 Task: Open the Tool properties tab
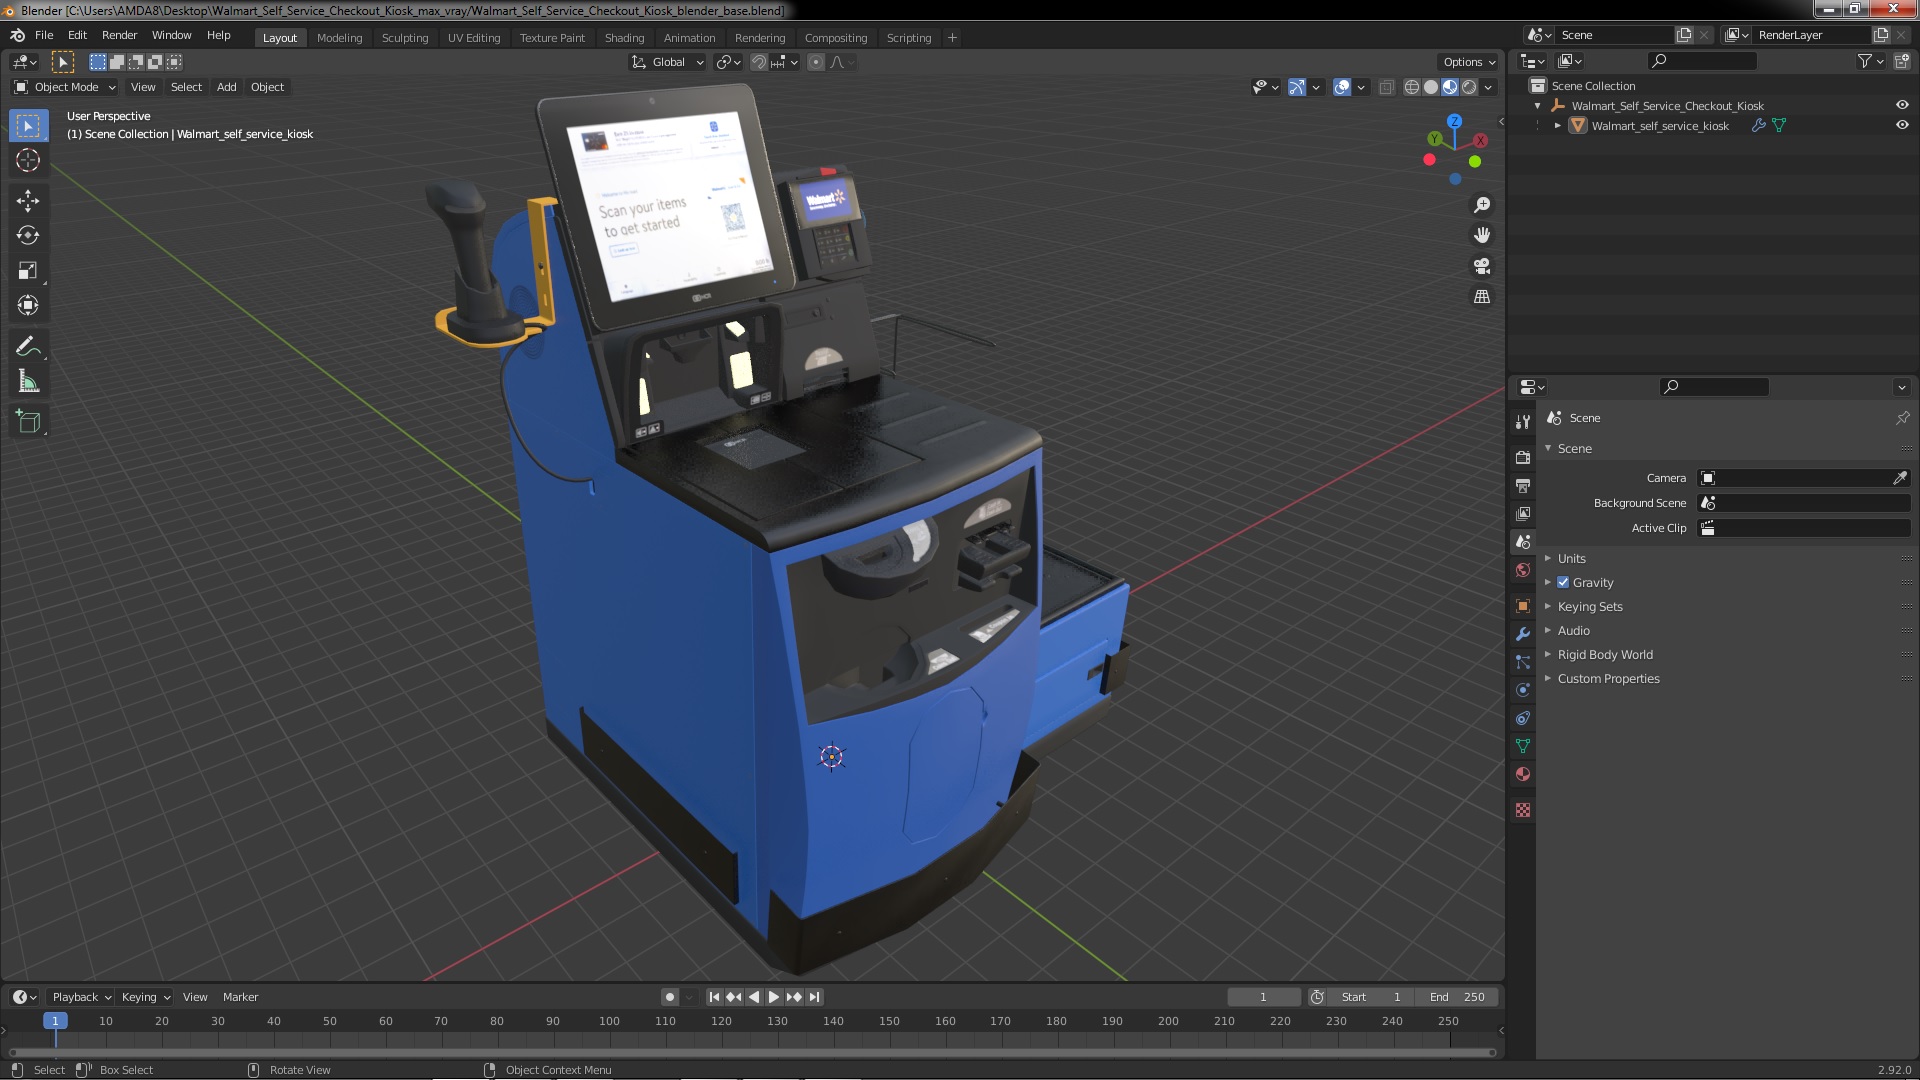click(x=1523, y=422)
